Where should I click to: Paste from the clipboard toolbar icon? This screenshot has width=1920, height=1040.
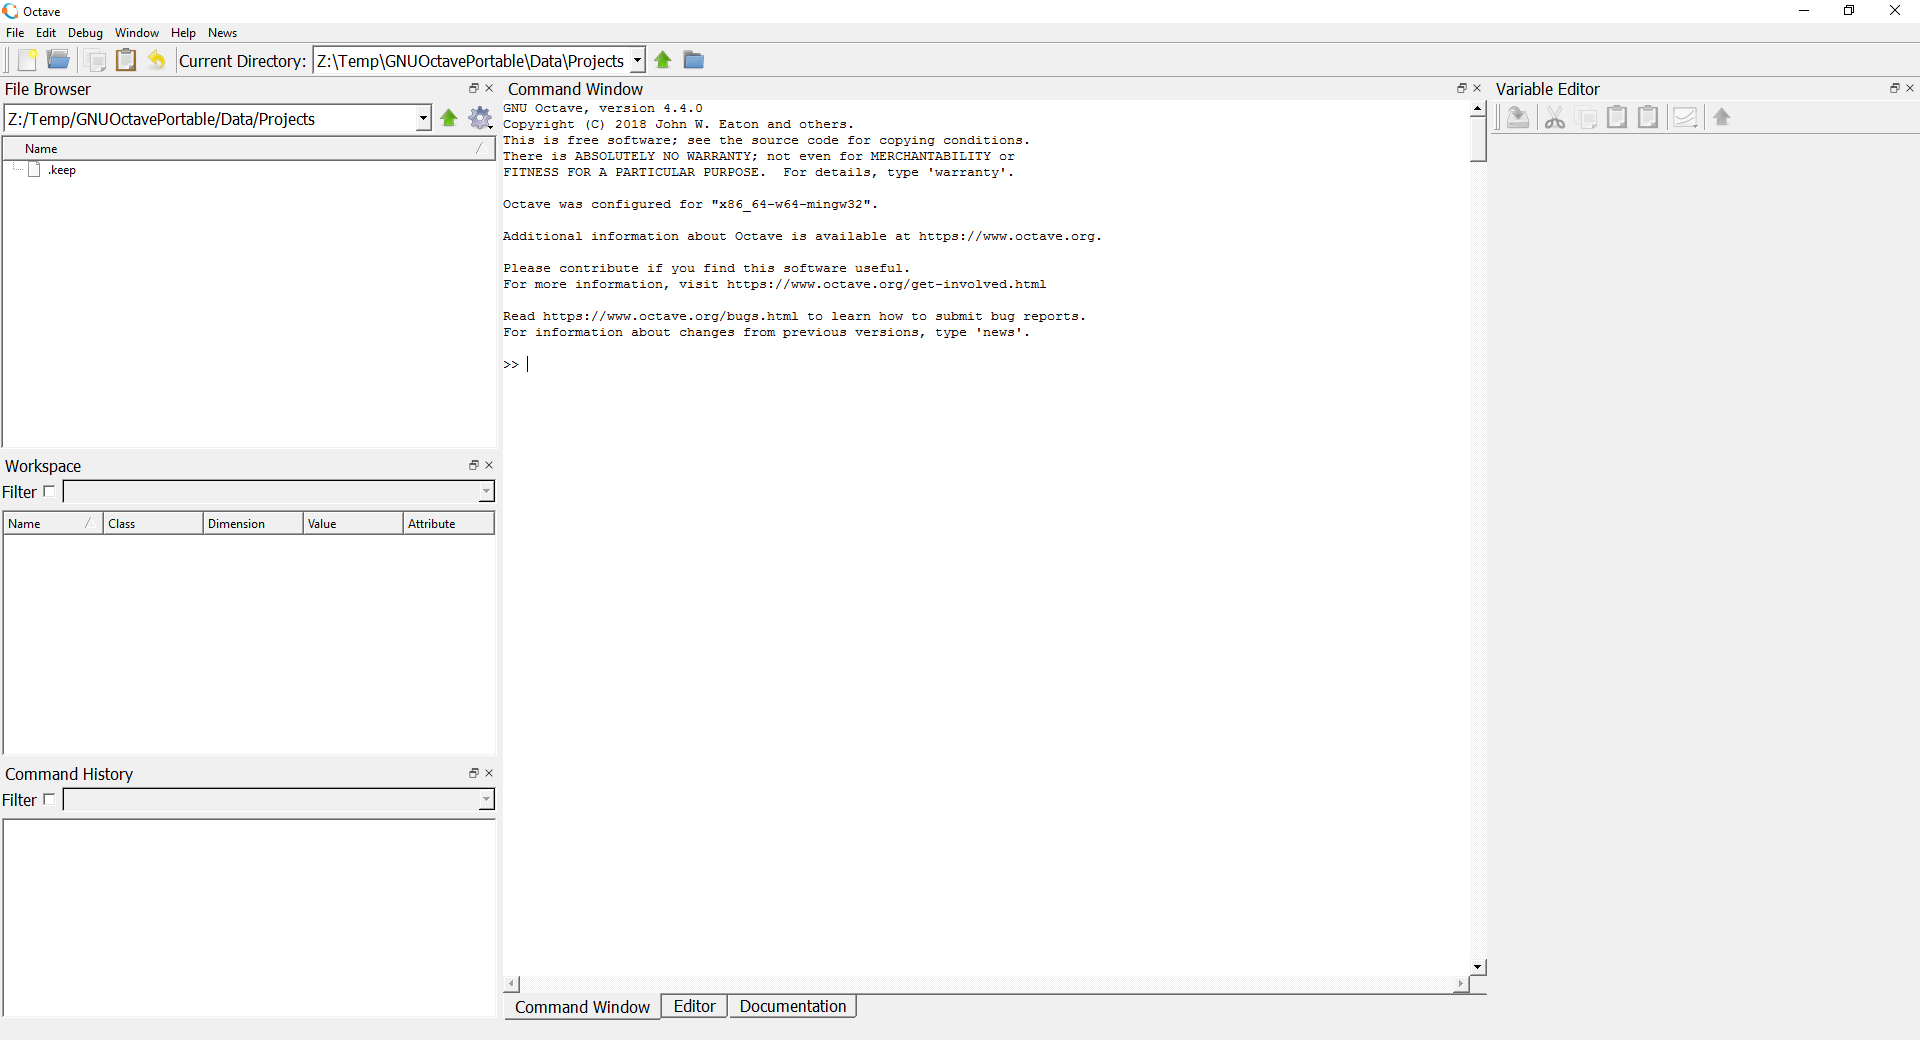coord(126,59)
